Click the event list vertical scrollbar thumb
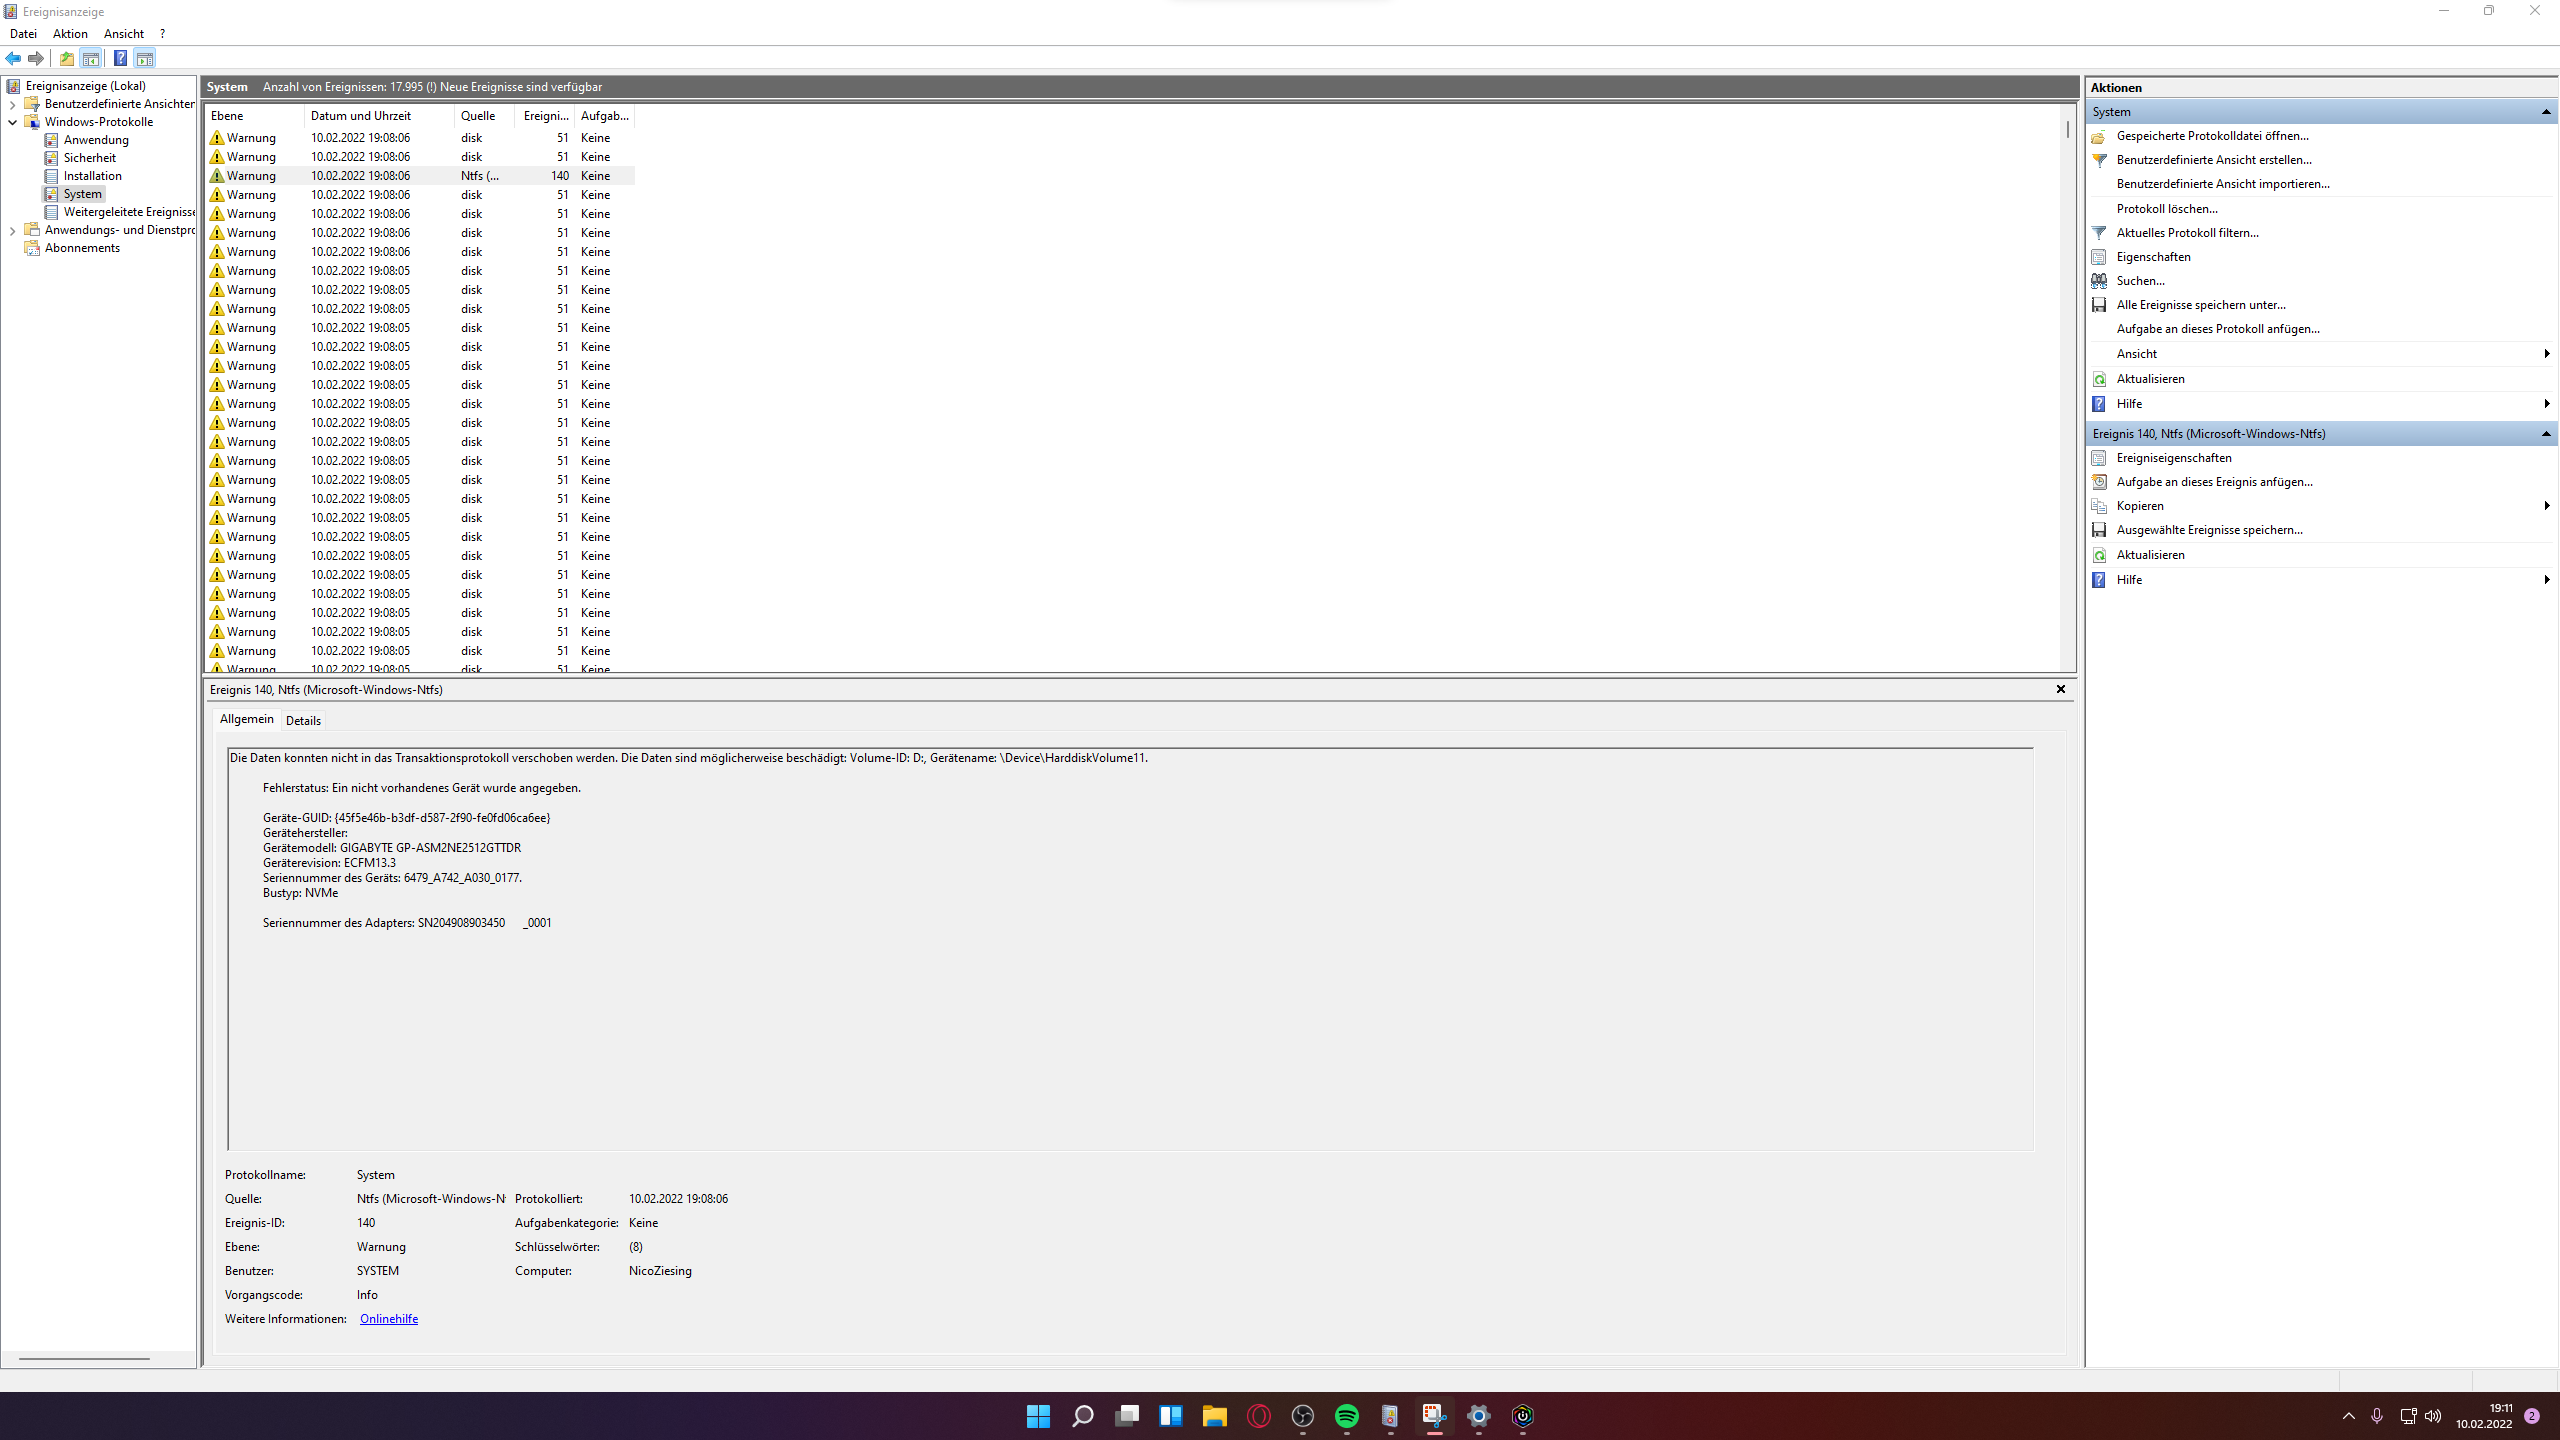This screenshot has width=2560, height=1440. click(x=2068, y=130)
